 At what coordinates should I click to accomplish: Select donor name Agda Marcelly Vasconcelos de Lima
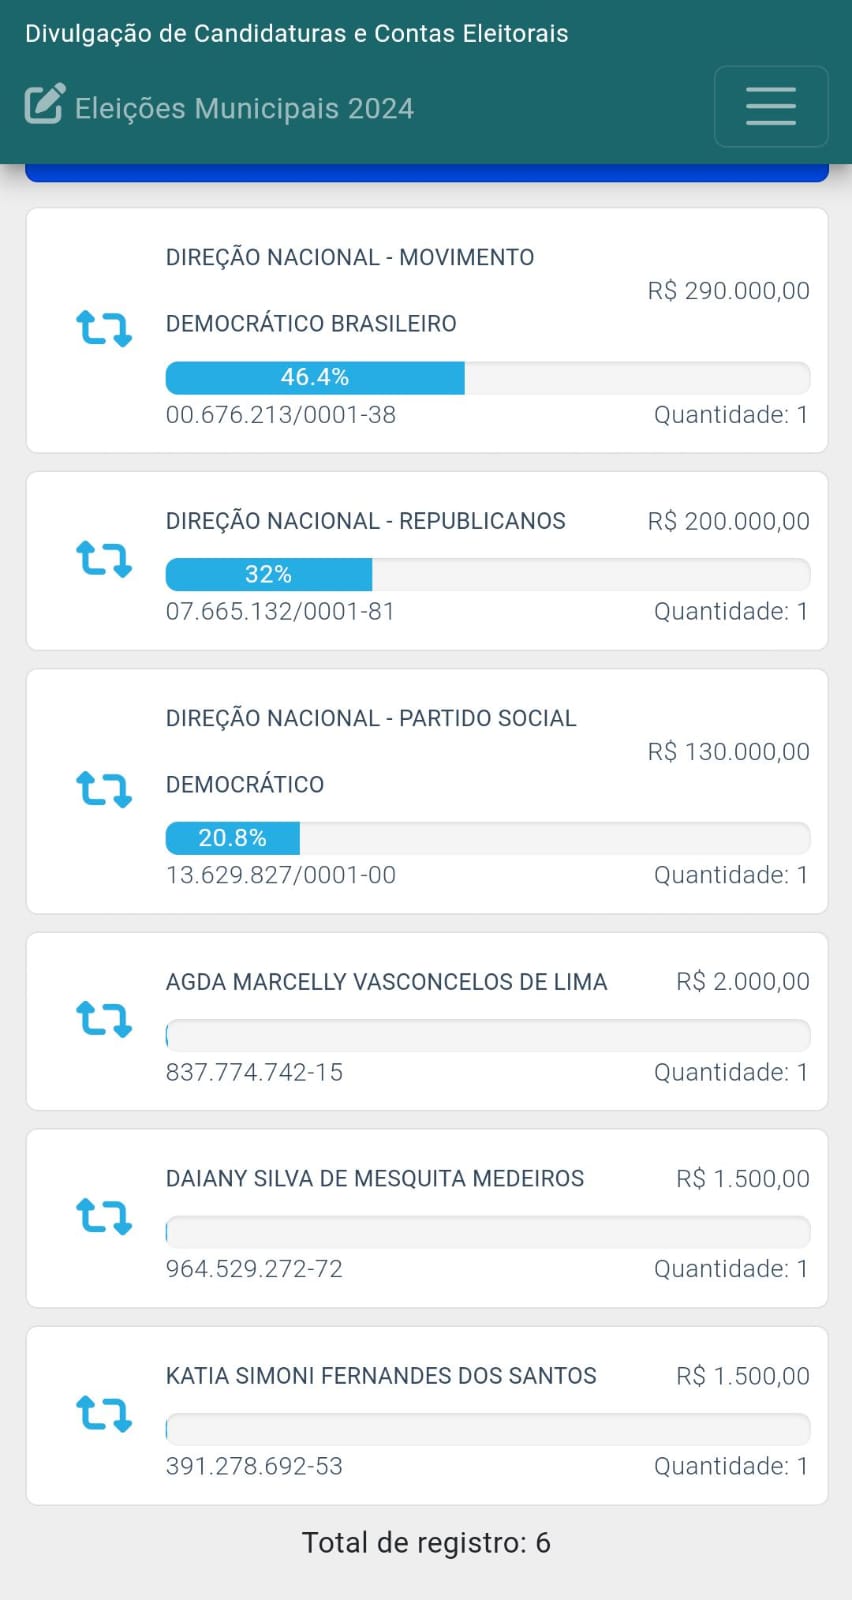(386, 982)
